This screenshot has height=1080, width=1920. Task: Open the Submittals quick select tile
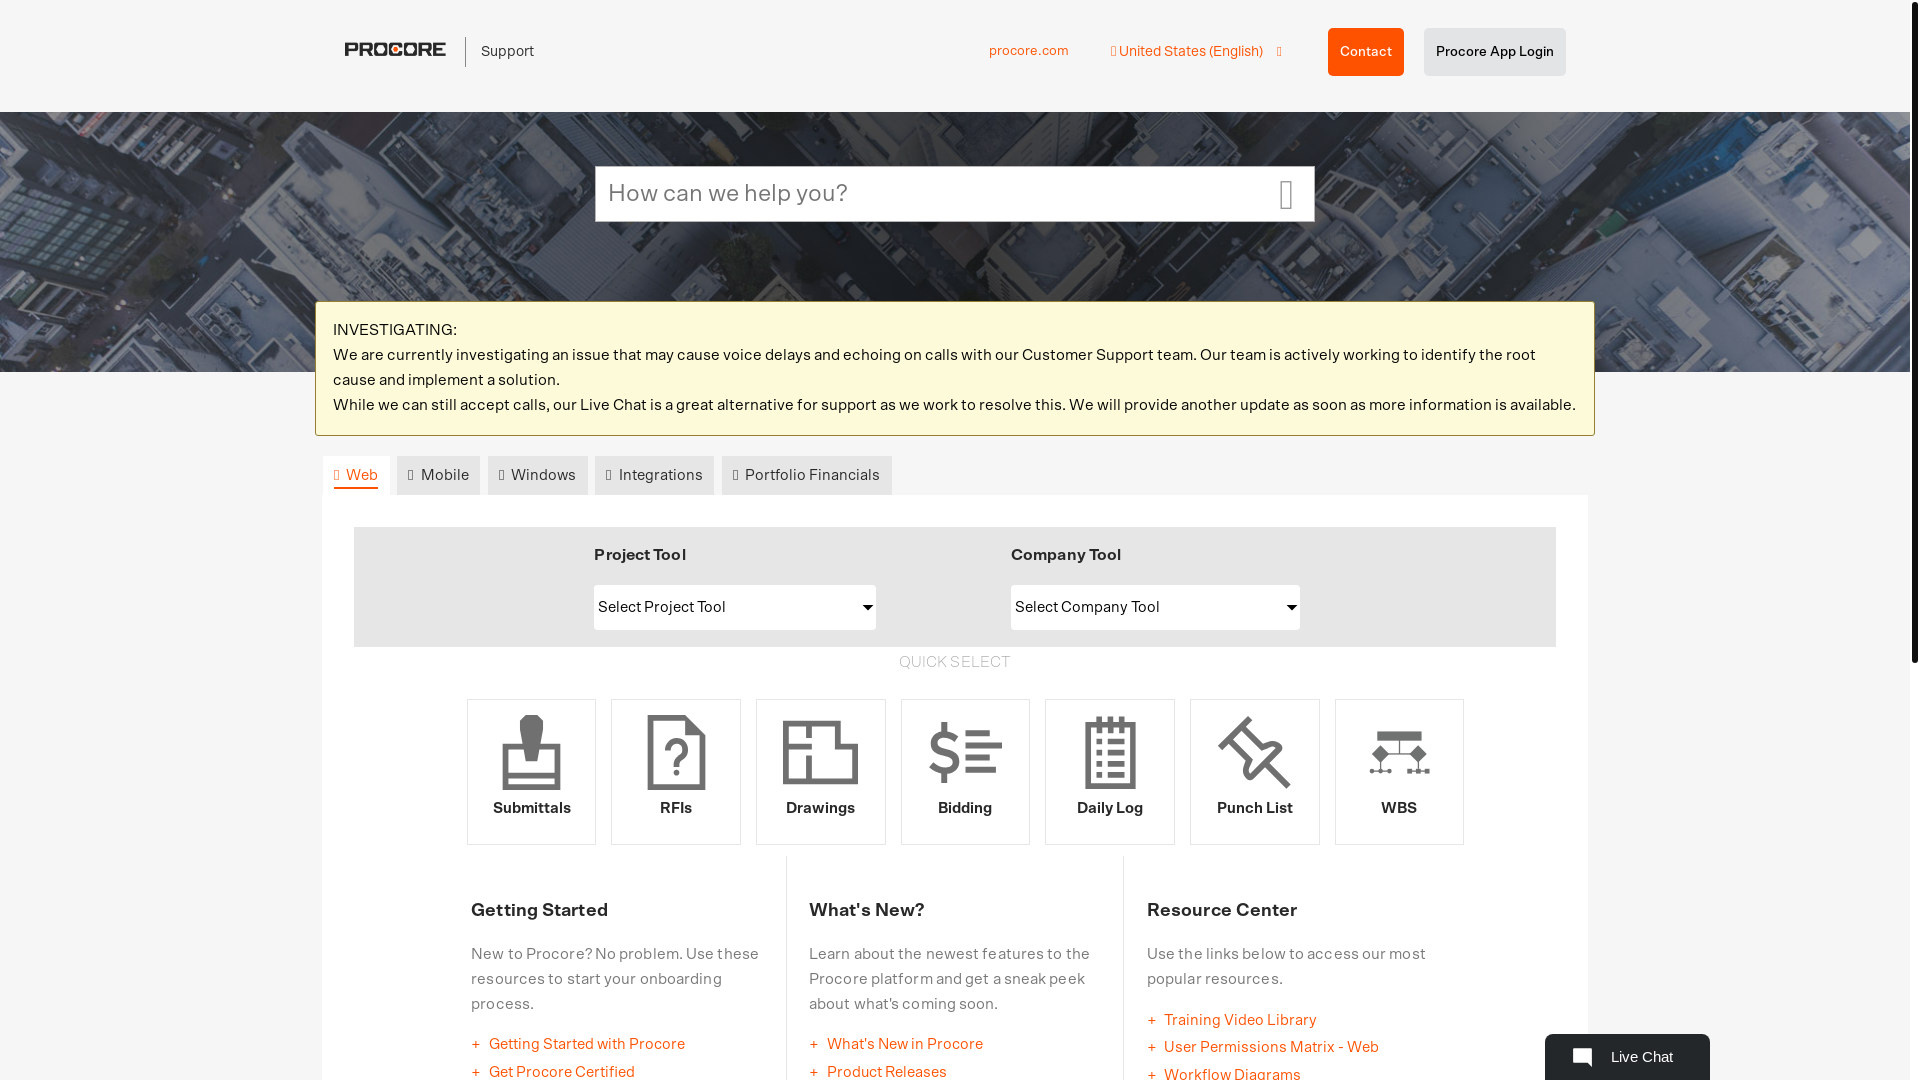531,771
